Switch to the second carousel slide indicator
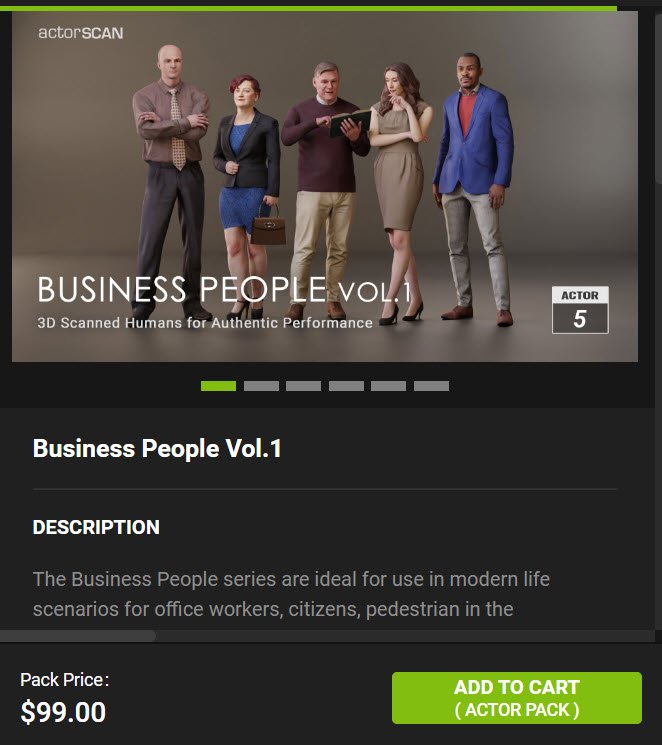The height and width of the screenshot is (745, 662). [x=261, y=386]
